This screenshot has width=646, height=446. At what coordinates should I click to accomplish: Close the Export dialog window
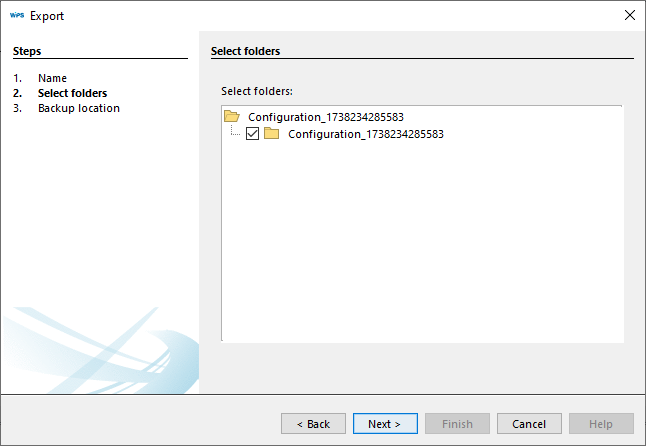point(629,15)
